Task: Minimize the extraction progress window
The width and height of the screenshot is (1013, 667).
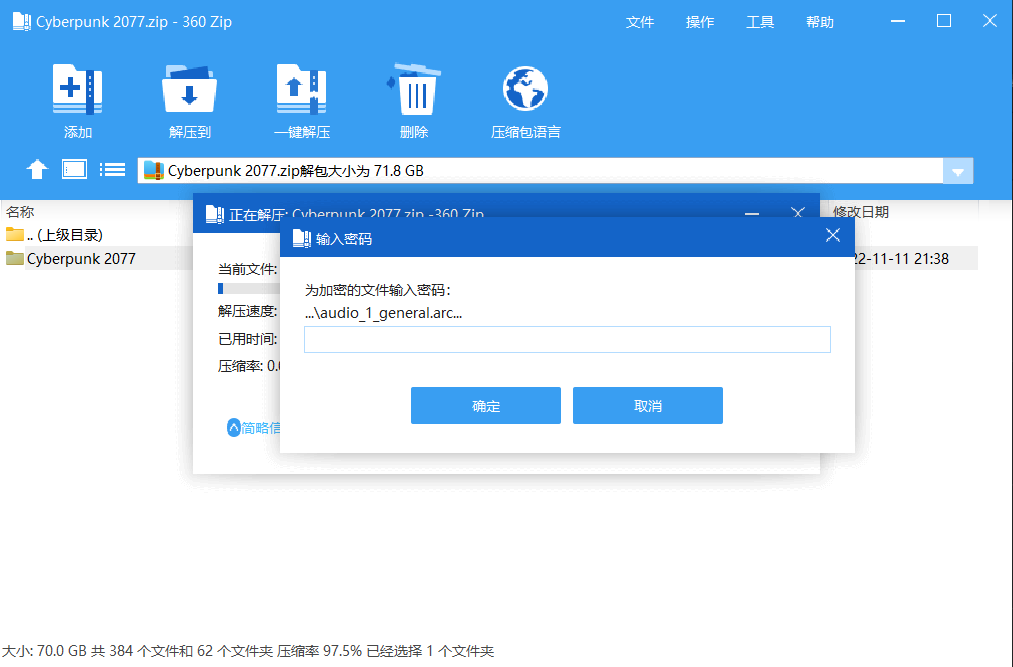Action: [x=751, y=213]
